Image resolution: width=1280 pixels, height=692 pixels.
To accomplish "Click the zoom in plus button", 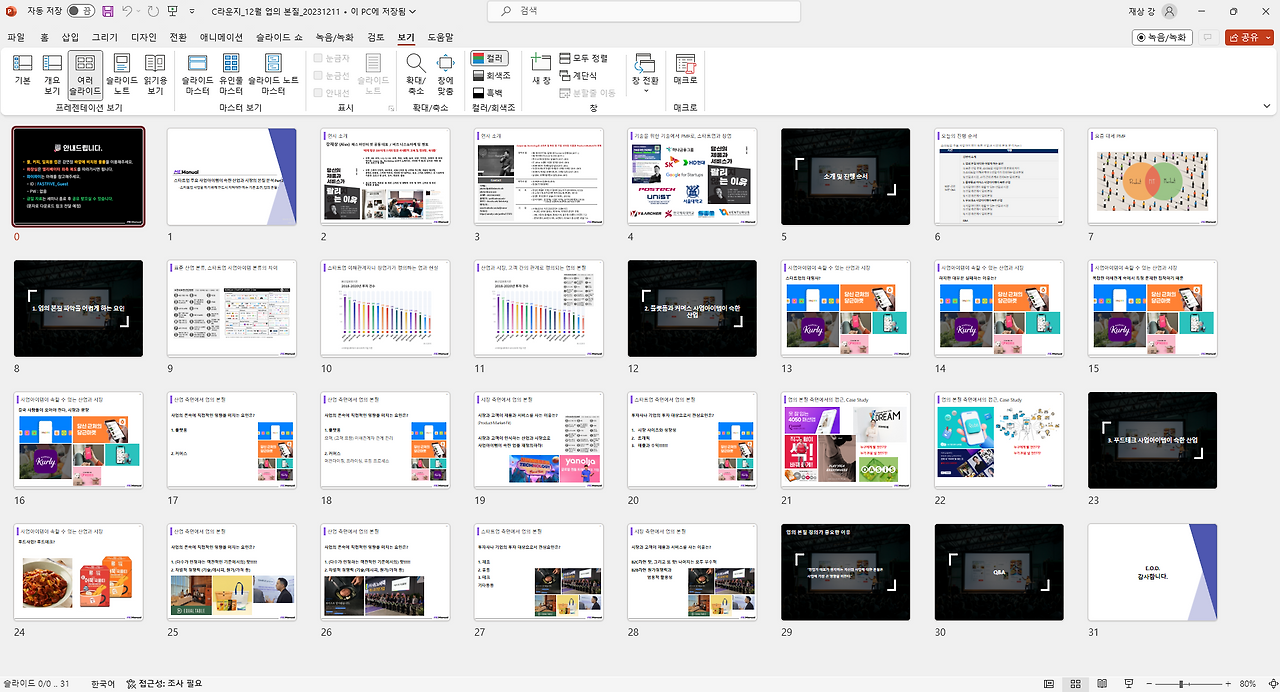I will (x=1228, y=684).
